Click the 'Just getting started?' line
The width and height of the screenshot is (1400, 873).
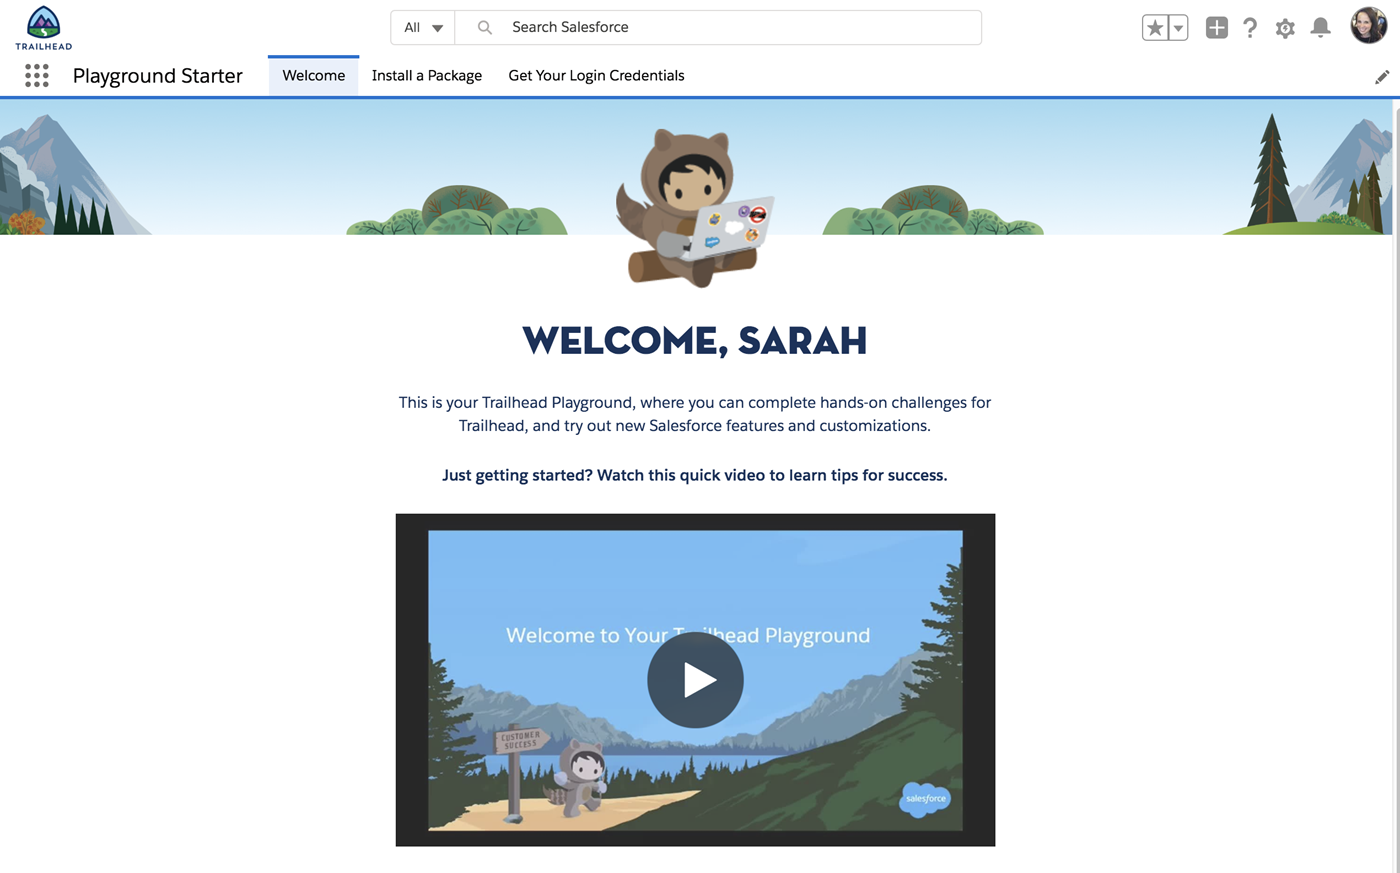[695, 475]
